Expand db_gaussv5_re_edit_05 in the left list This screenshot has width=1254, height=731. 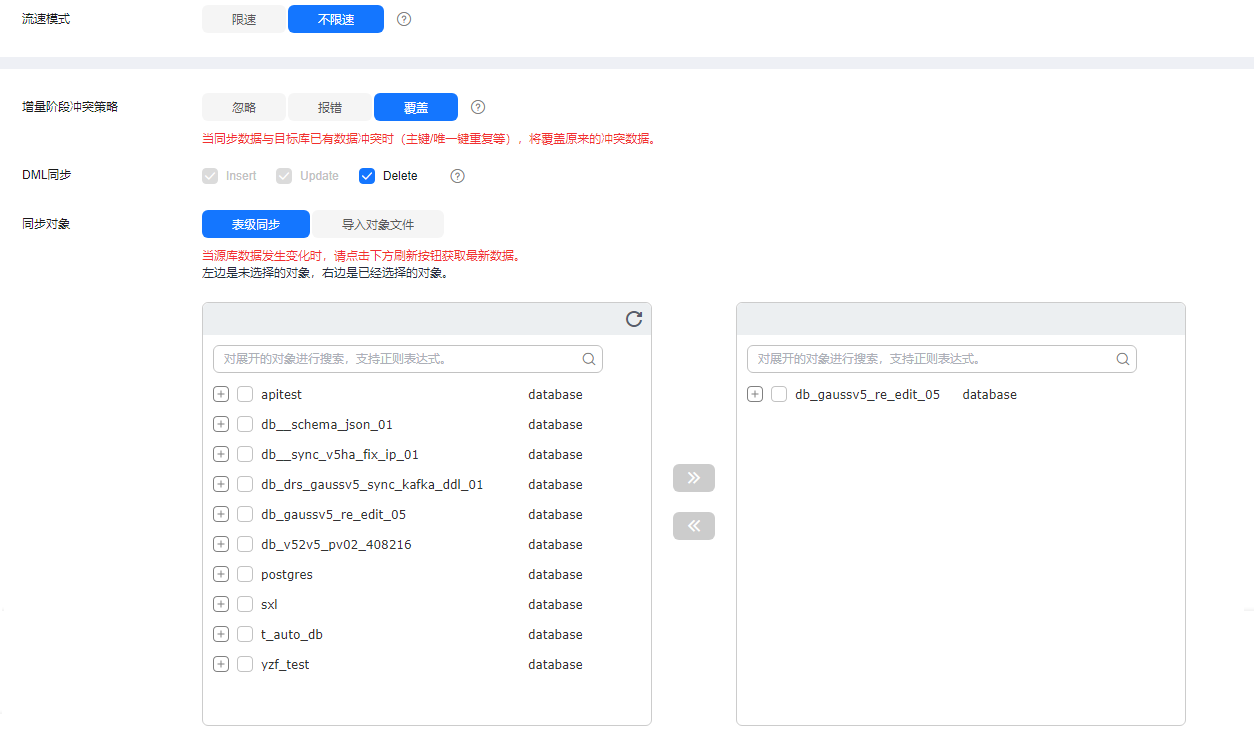tap(221, 514)
